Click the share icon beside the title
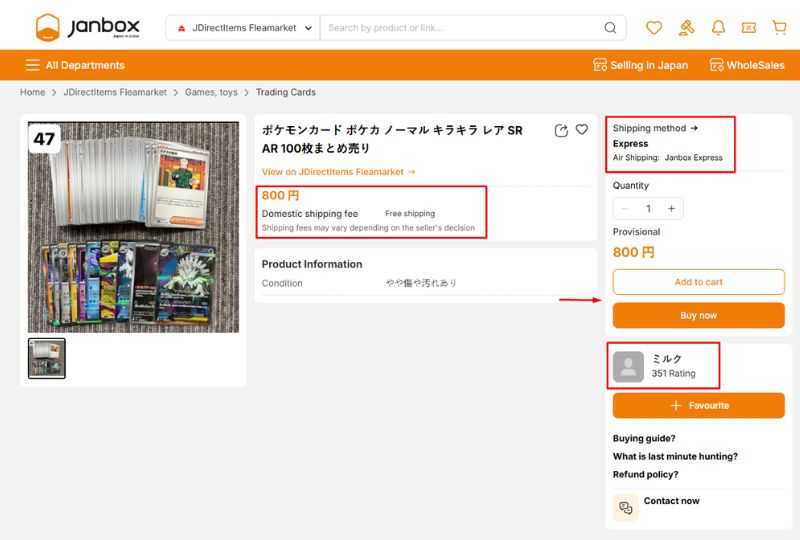This screenshot has height=540, width=800. (x=561, y=131)
